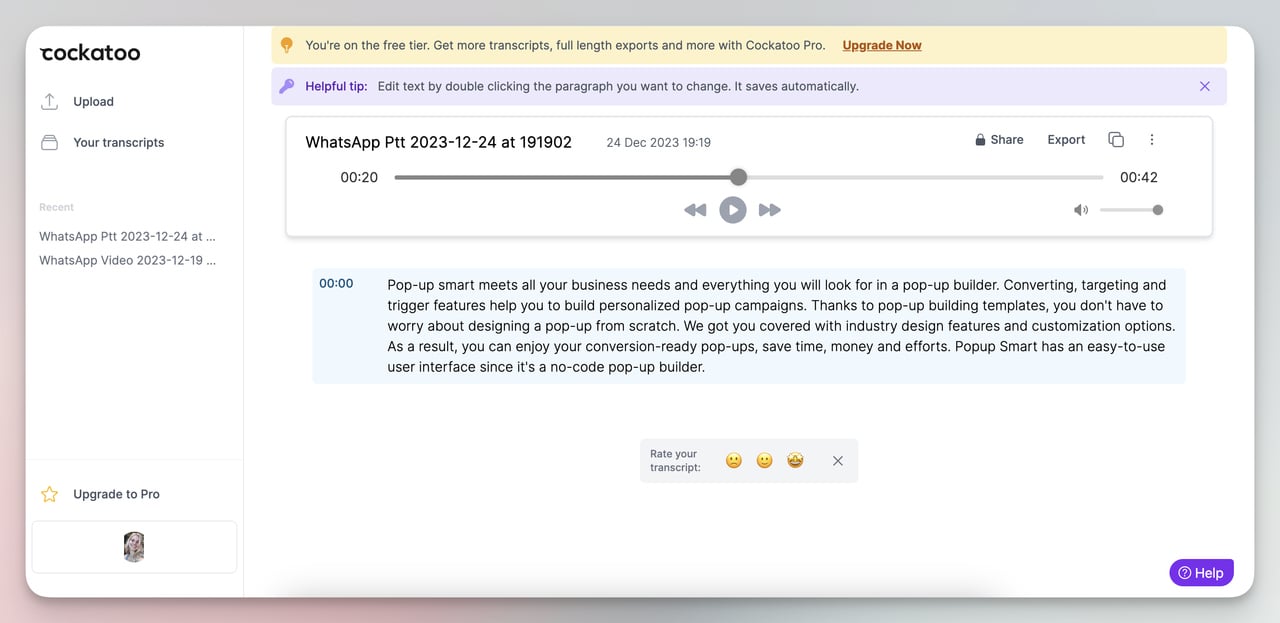The width and height of the screenshot is (1280, 623).
Task: Open the Export options
Action: pyautogui.click(x=1065, y=139)
